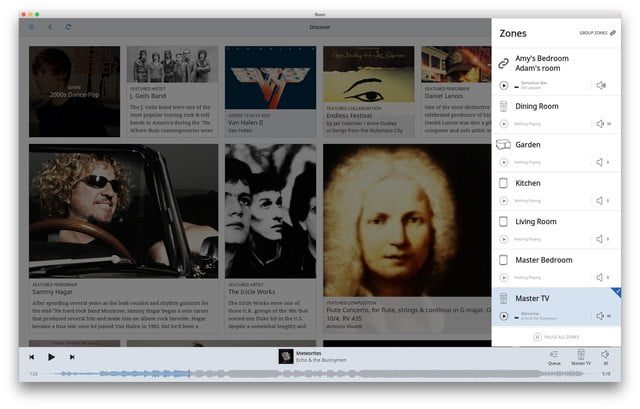Click the Garden zone volume icon

point(600,162)
